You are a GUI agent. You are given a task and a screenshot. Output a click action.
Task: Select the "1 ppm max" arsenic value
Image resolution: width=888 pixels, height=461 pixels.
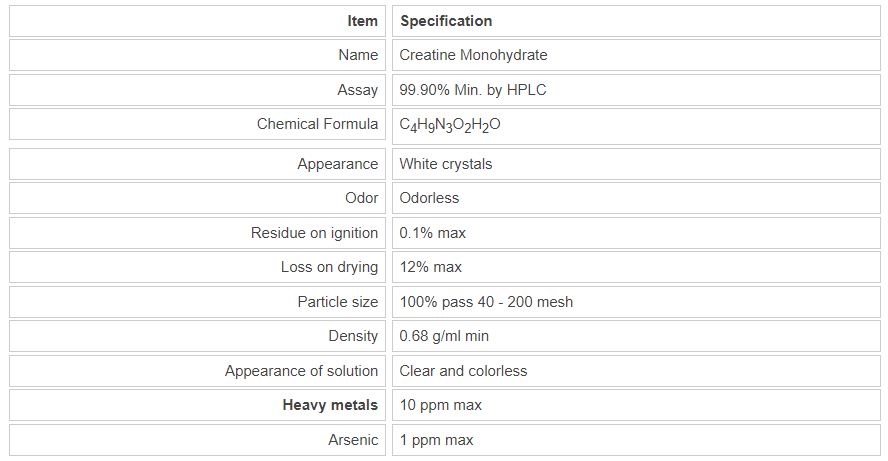coord(436,440)
